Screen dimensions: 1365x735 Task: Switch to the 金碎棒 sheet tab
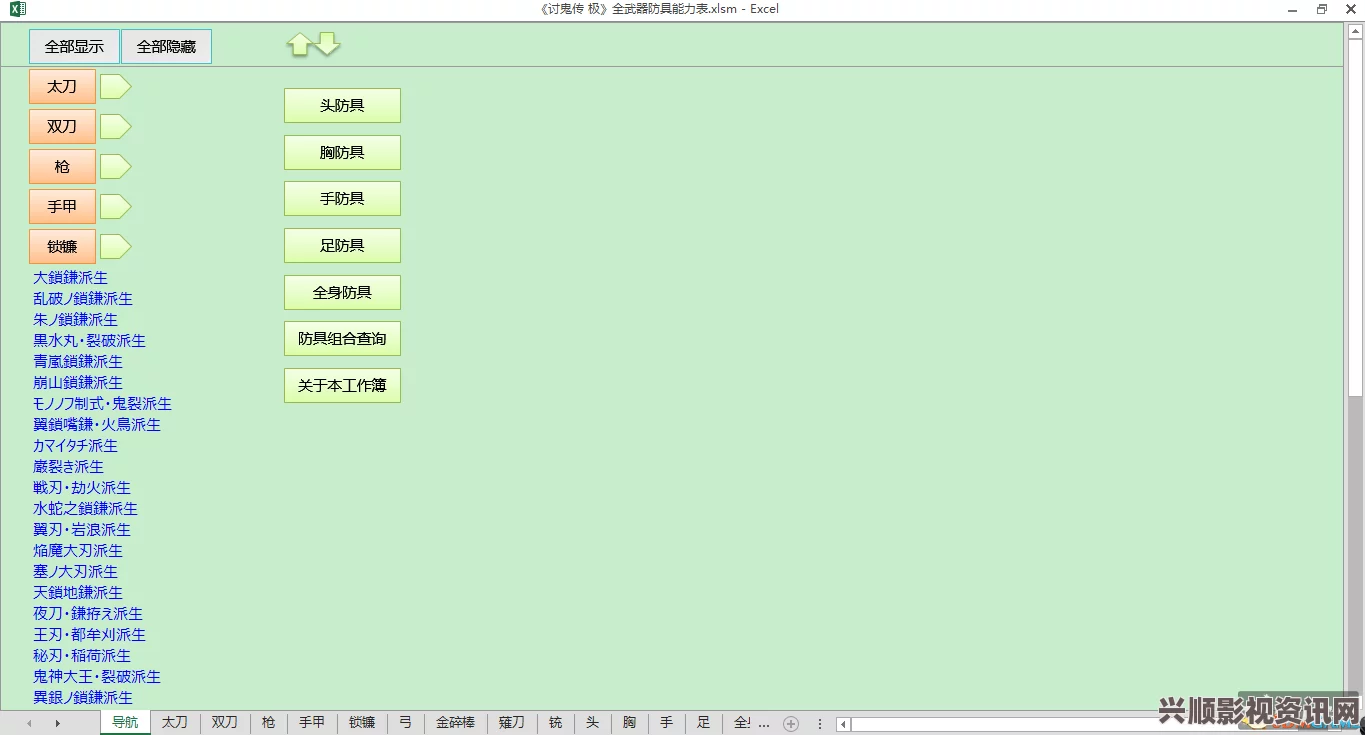(455, 723)
